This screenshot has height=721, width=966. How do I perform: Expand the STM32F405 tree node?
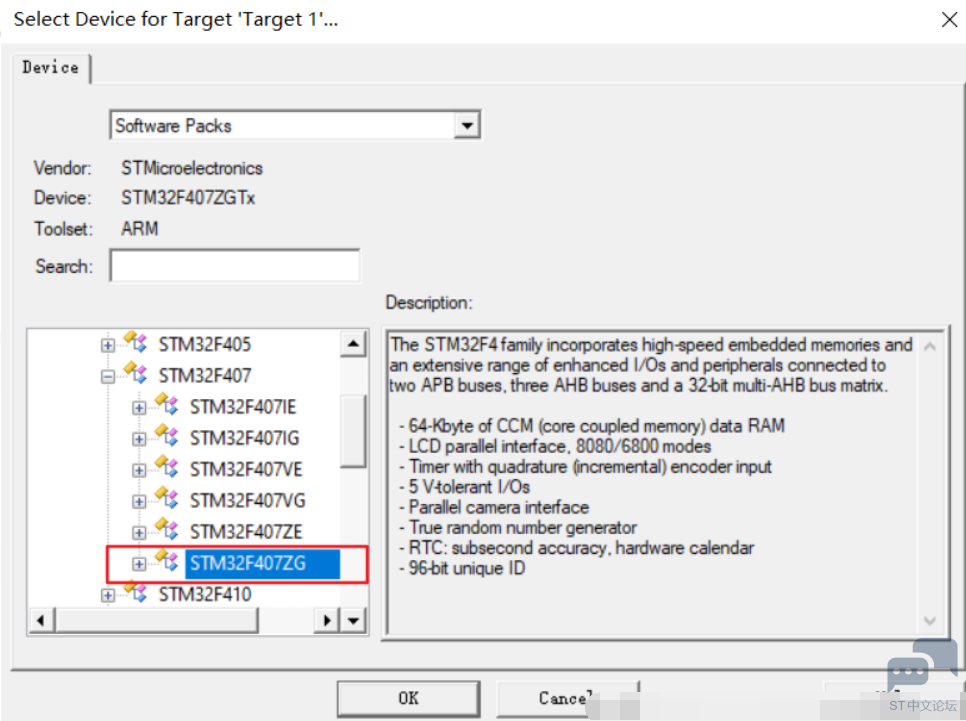point(108,345)
